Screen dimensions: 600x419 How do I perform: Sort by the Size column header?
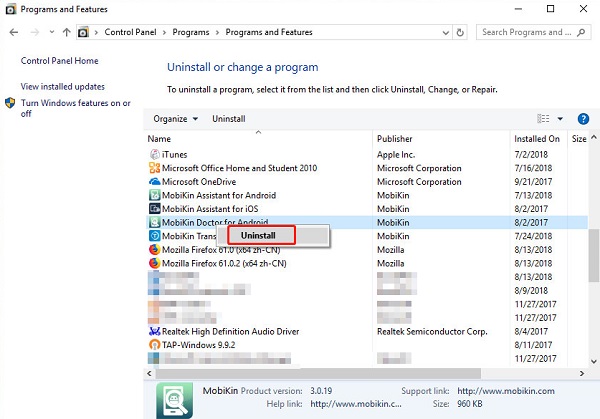click(x=579, y=139)
